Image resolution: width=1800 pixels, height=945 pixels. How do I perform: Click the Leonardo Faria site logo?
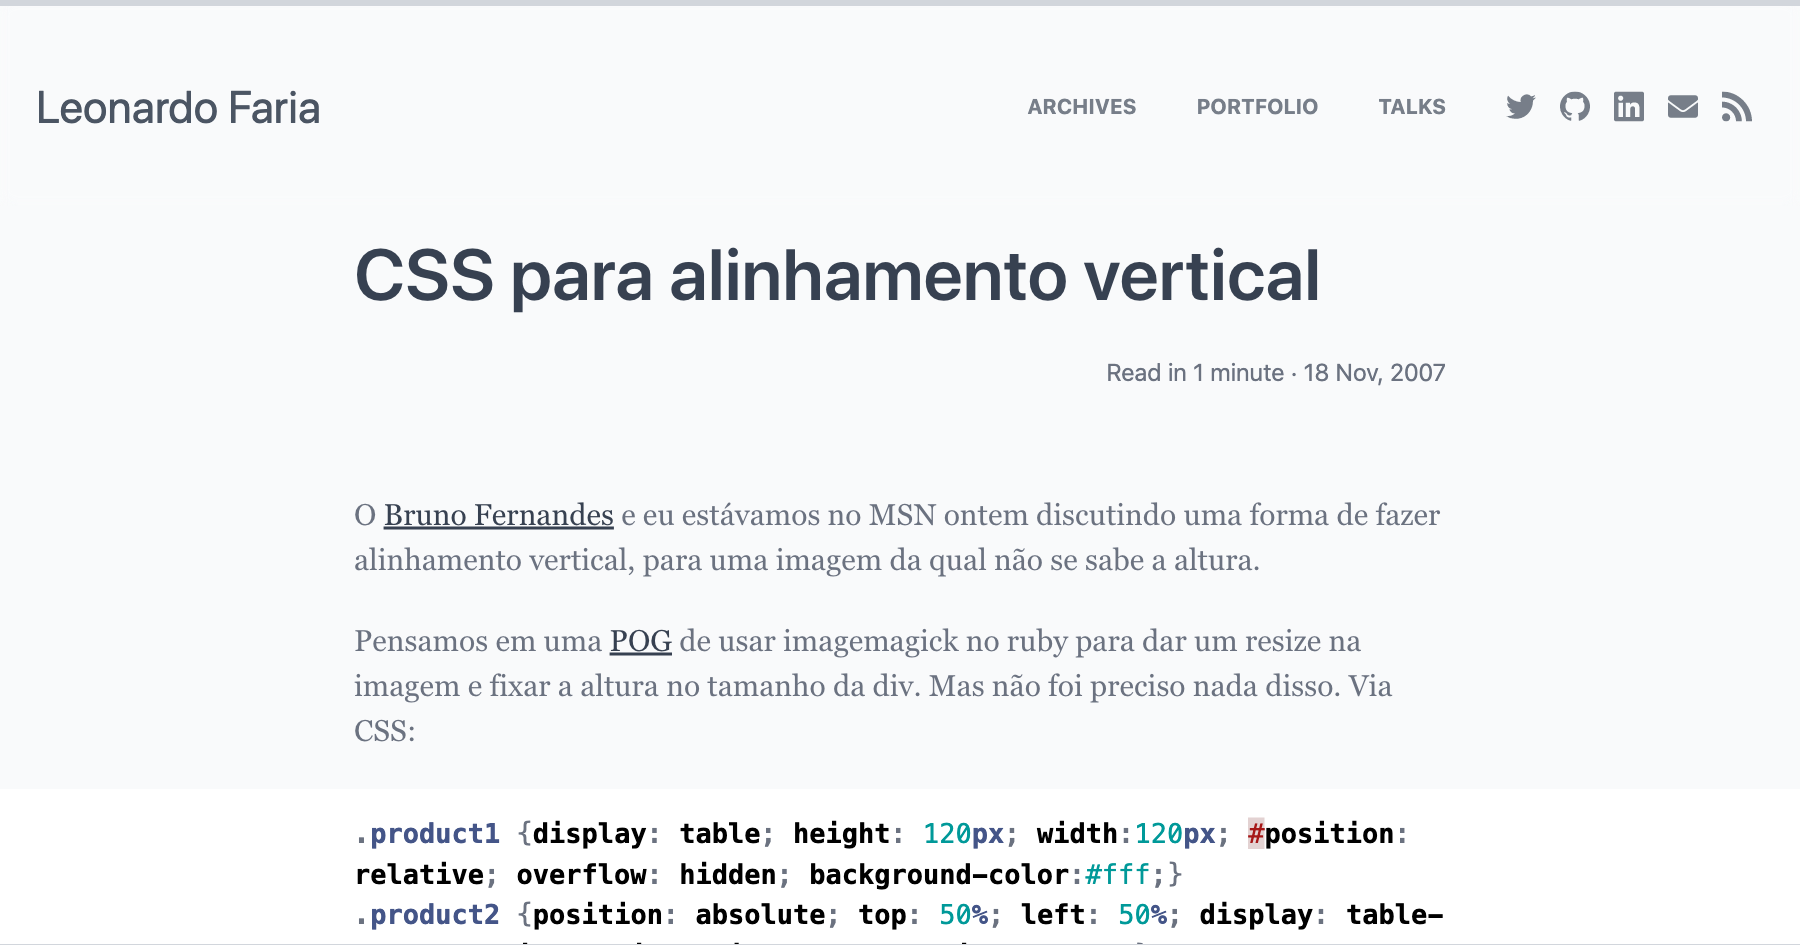178,108
